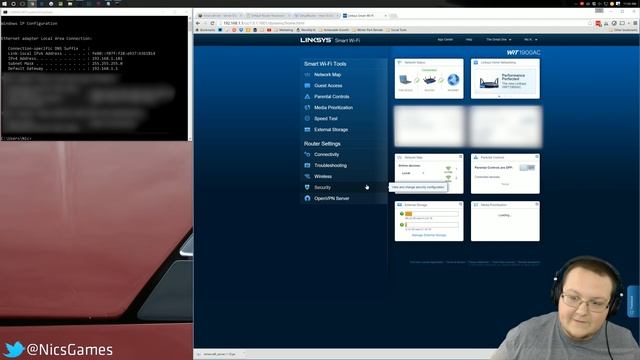Close the External Storage widget
This screenshot has width=640, height=360.
pos(460,204)
